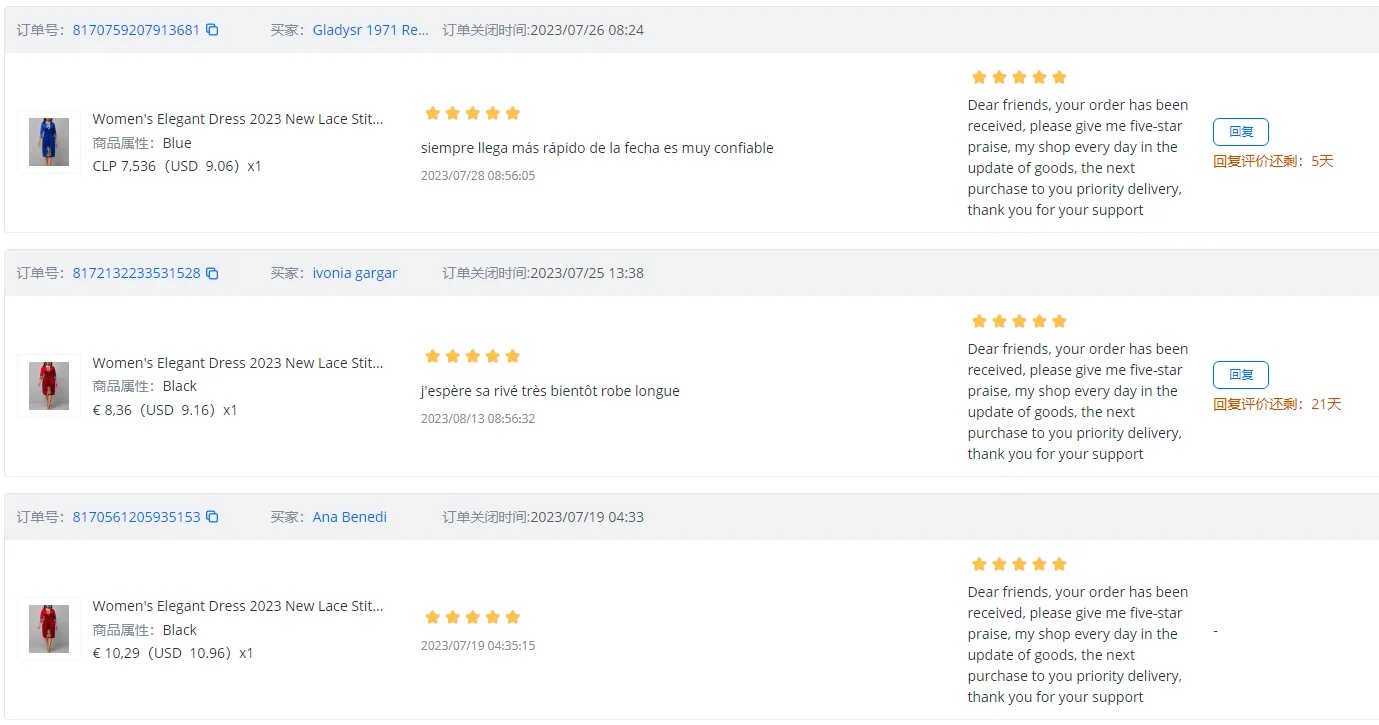This screenshot has height=725, width=1379.
Task: Click the buyer's star rating above the French review
Action: [x=472, y=356]
